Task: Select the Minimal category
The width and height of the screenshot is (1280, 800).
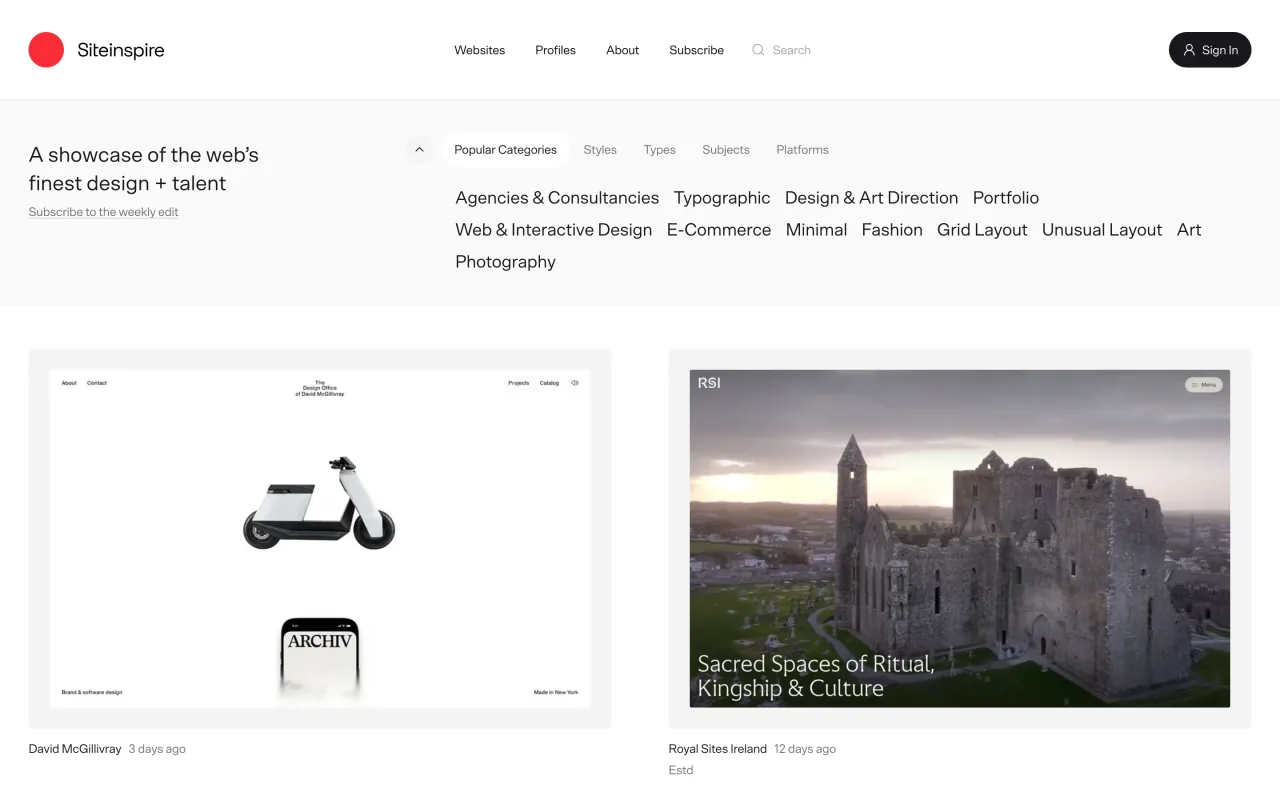Action: coord(816,230)
